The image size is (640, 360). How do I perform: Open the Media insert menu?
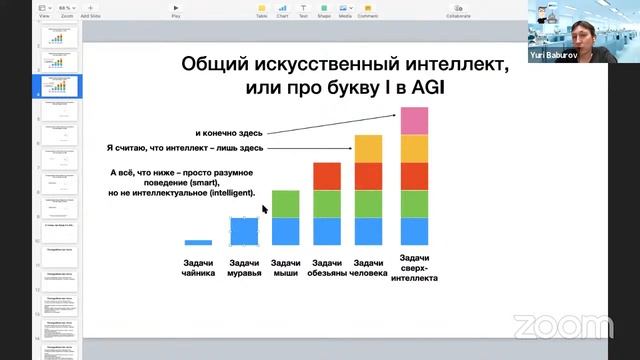345,11
